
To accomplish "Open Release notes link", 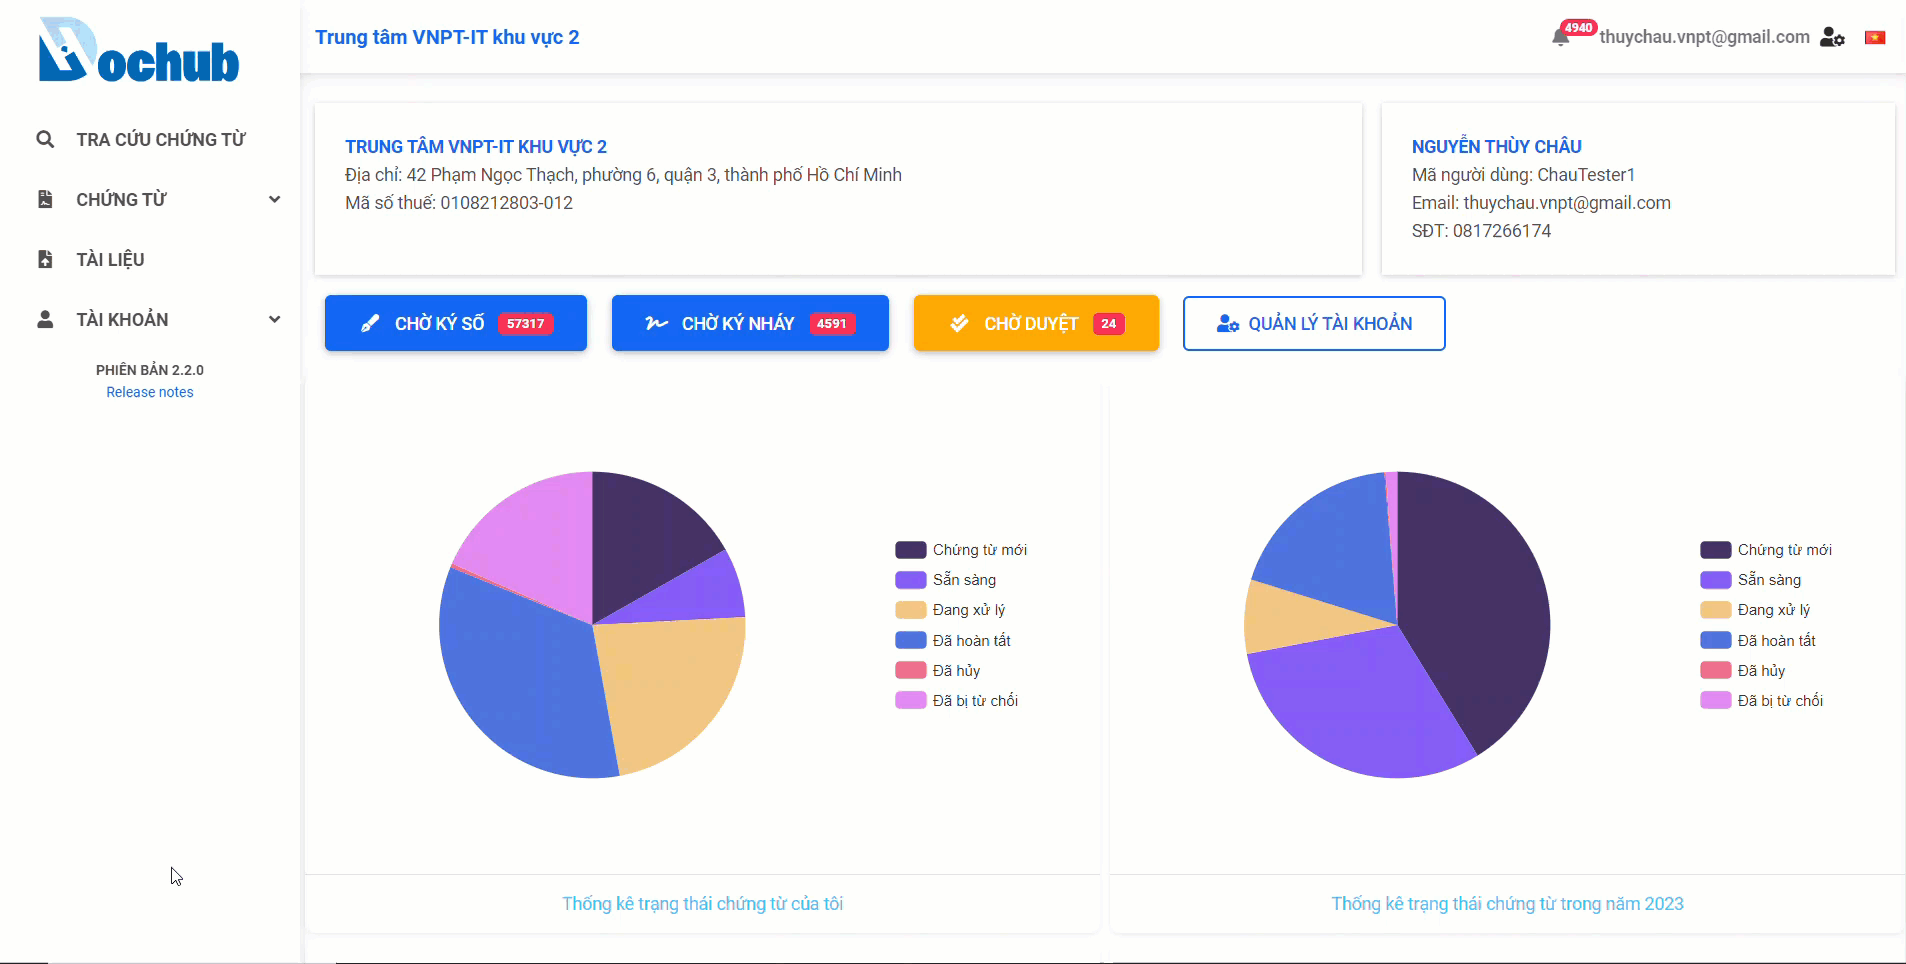I will (x=150, y=392).
